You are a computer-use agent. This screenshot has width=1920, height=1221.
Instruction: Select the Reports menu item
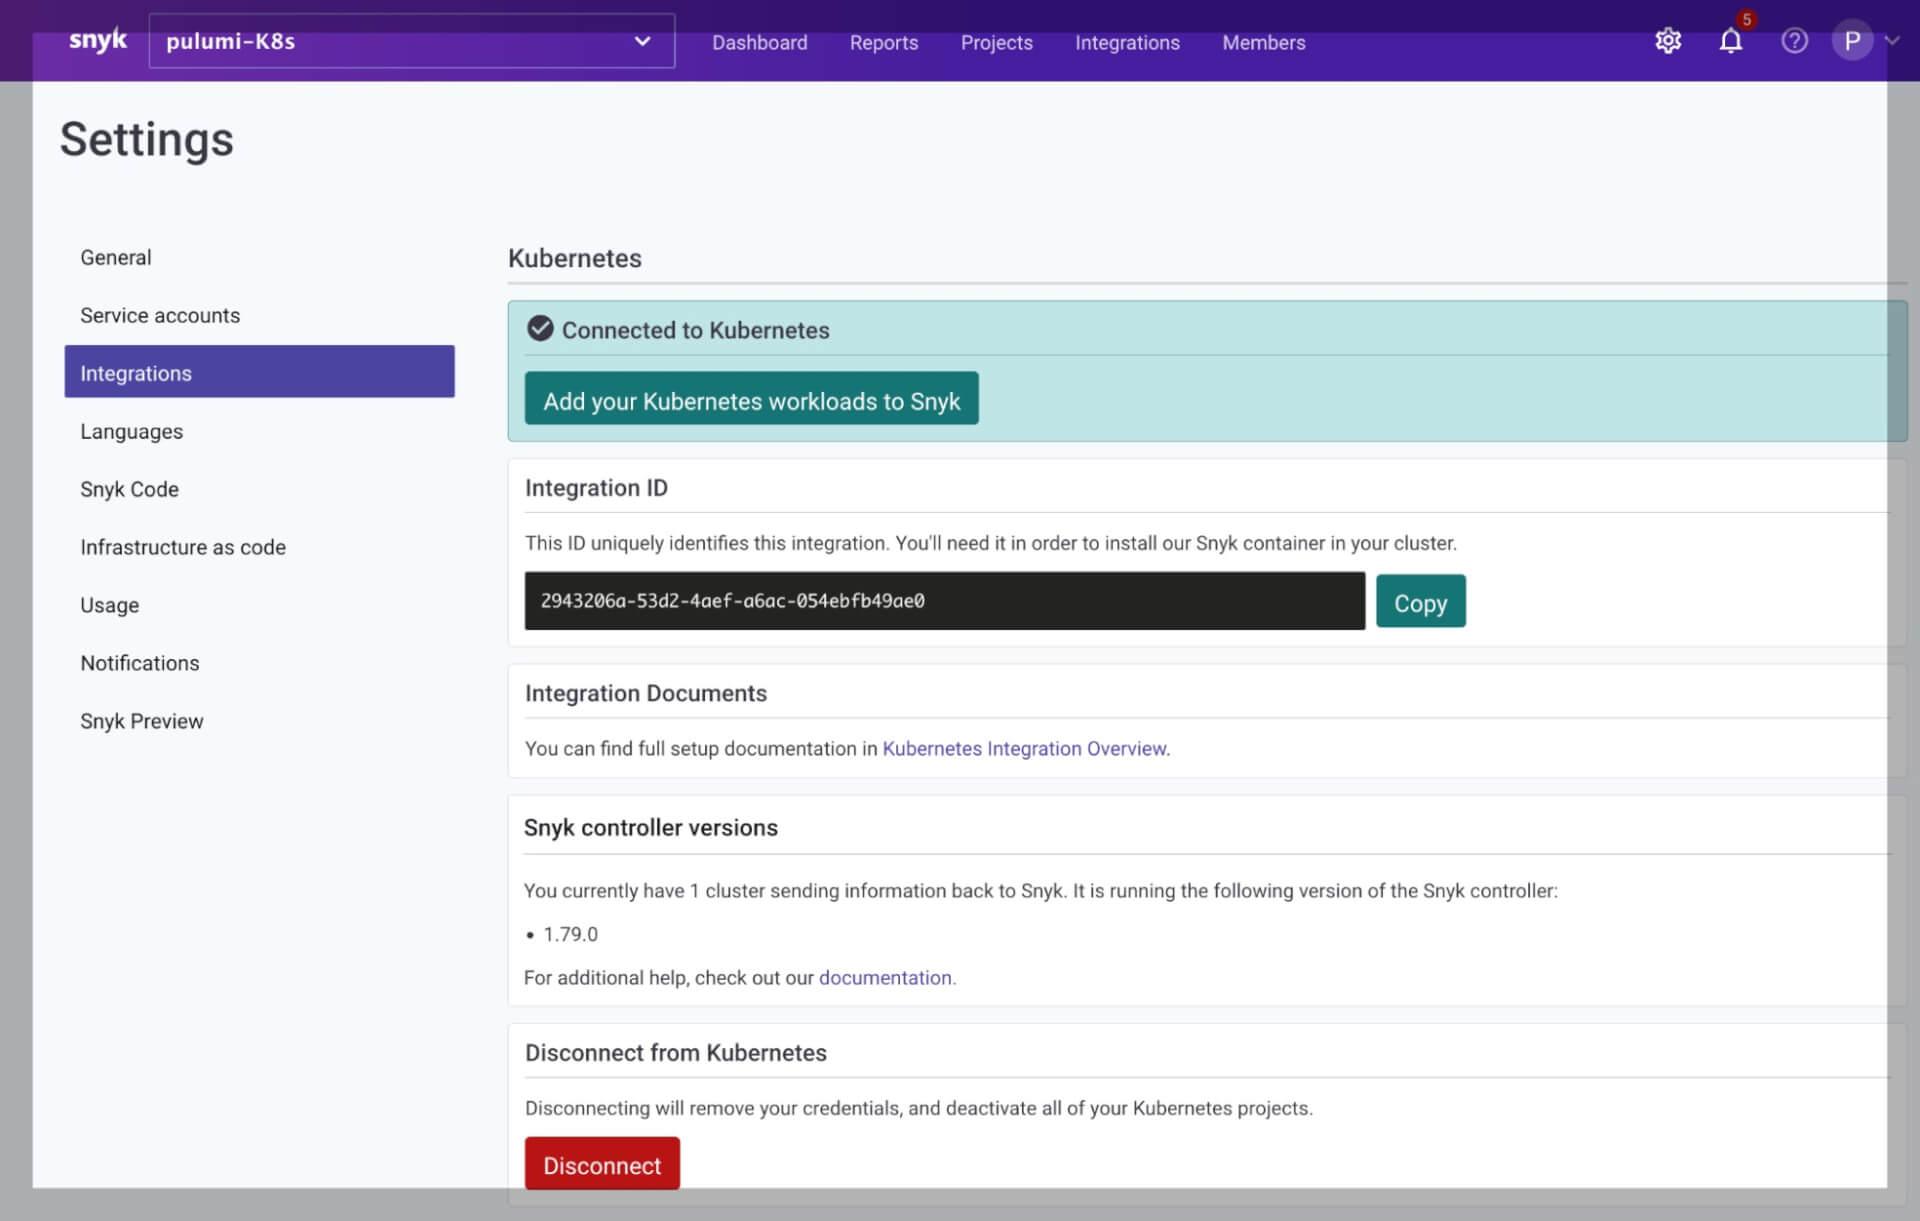(883, 42)
